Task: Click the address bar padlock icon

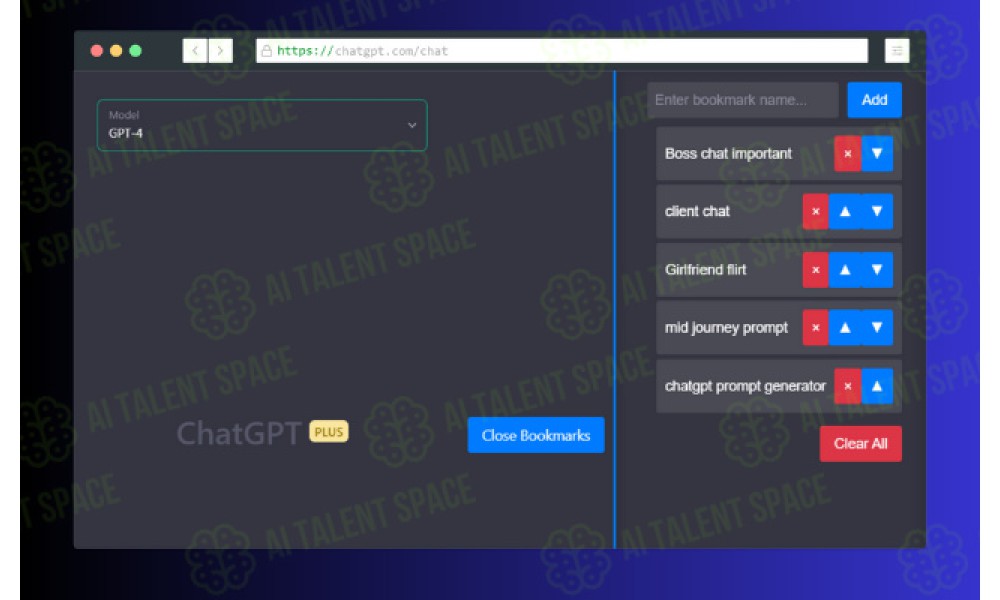Action: click(267, 51)
